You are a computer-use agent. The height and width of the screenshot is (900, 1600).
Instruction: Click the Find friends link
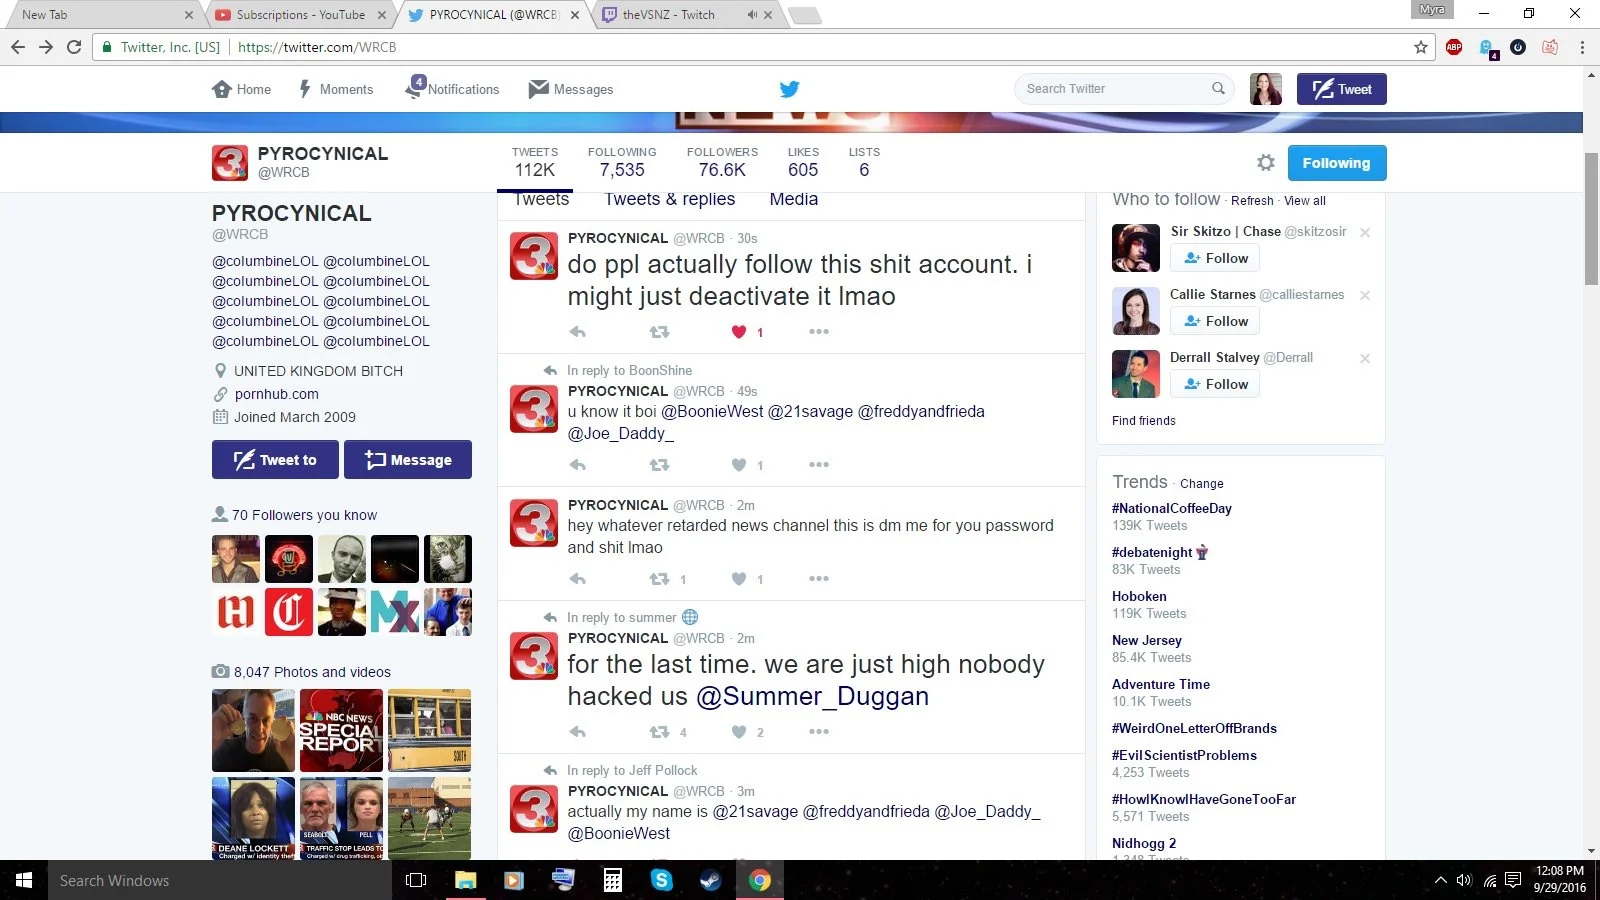click(1144, 421)
